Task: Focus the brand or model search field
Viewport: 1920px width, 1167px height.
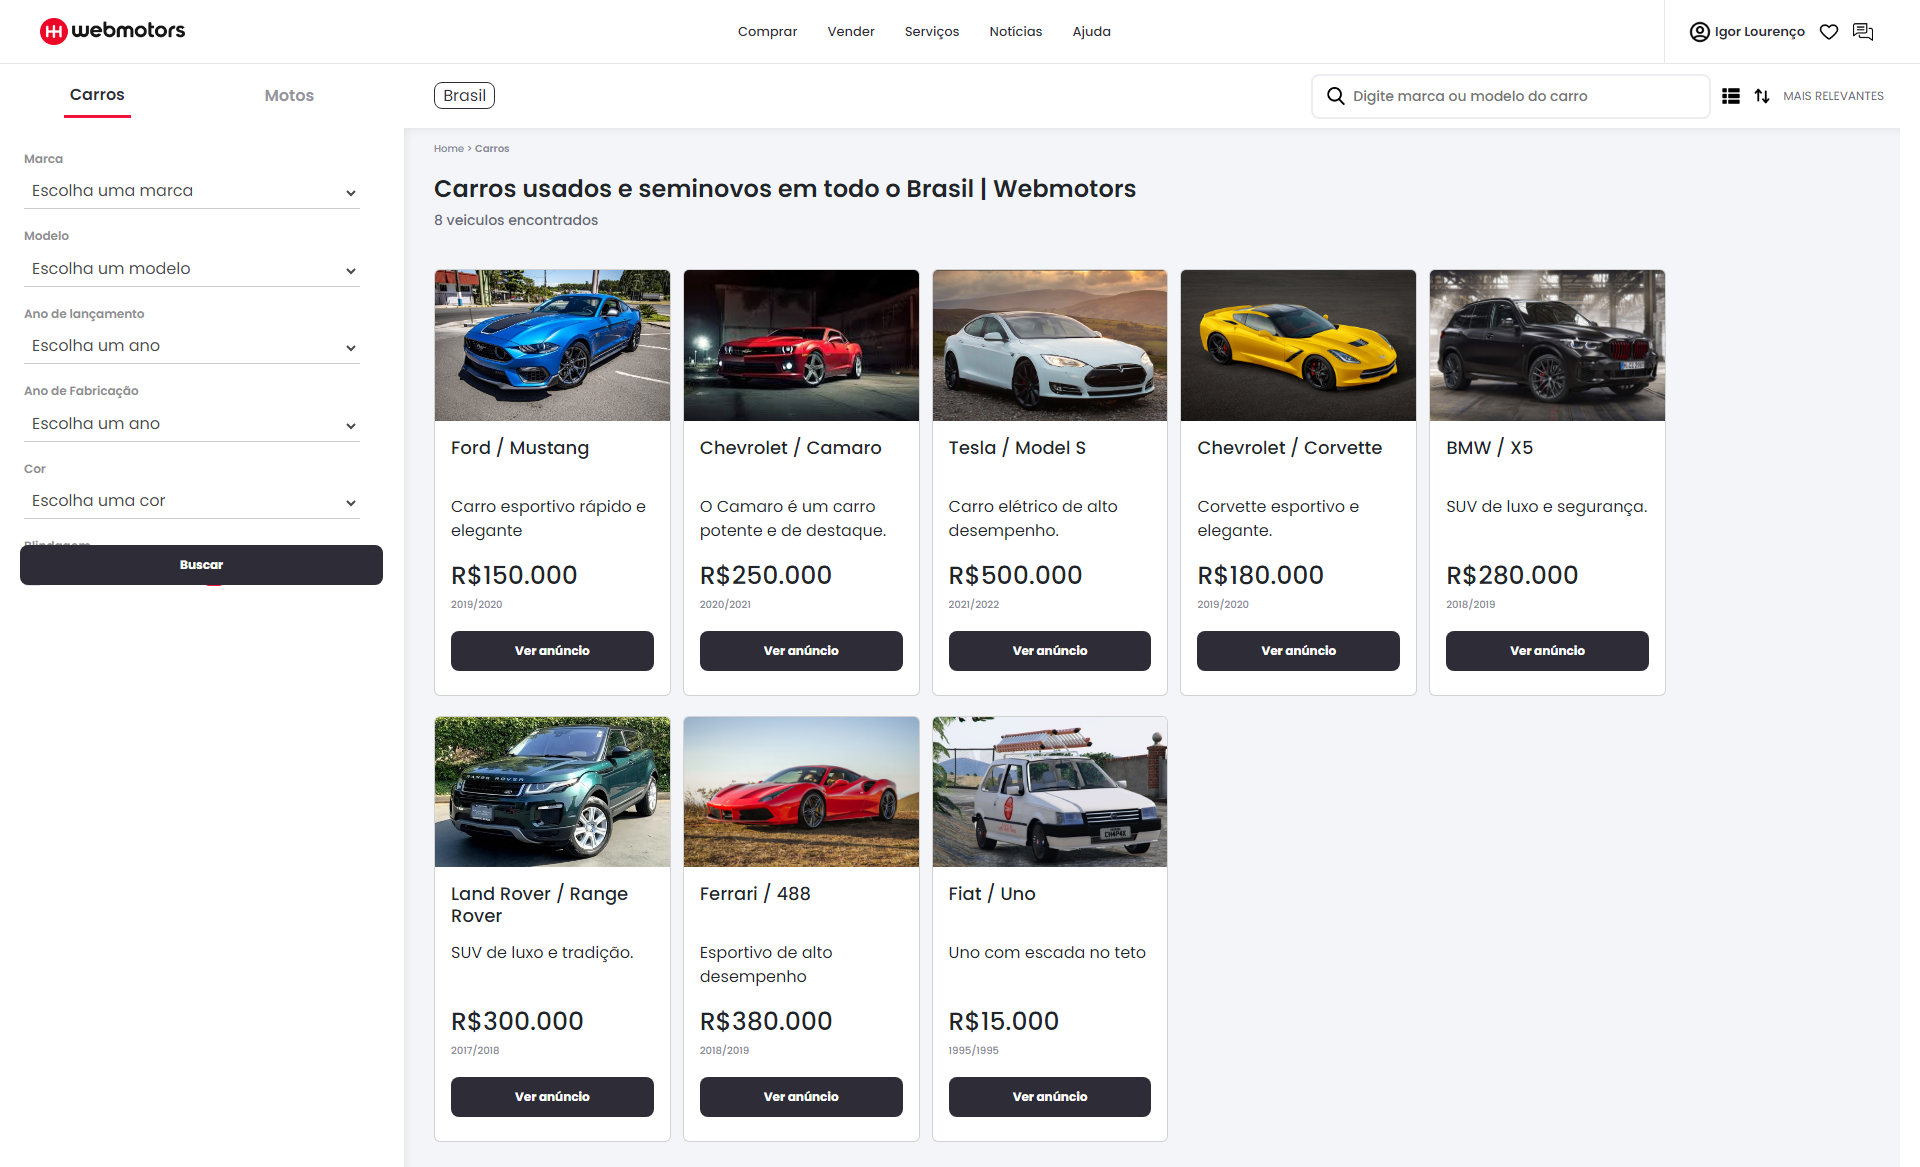Action: coord(1510,96)
